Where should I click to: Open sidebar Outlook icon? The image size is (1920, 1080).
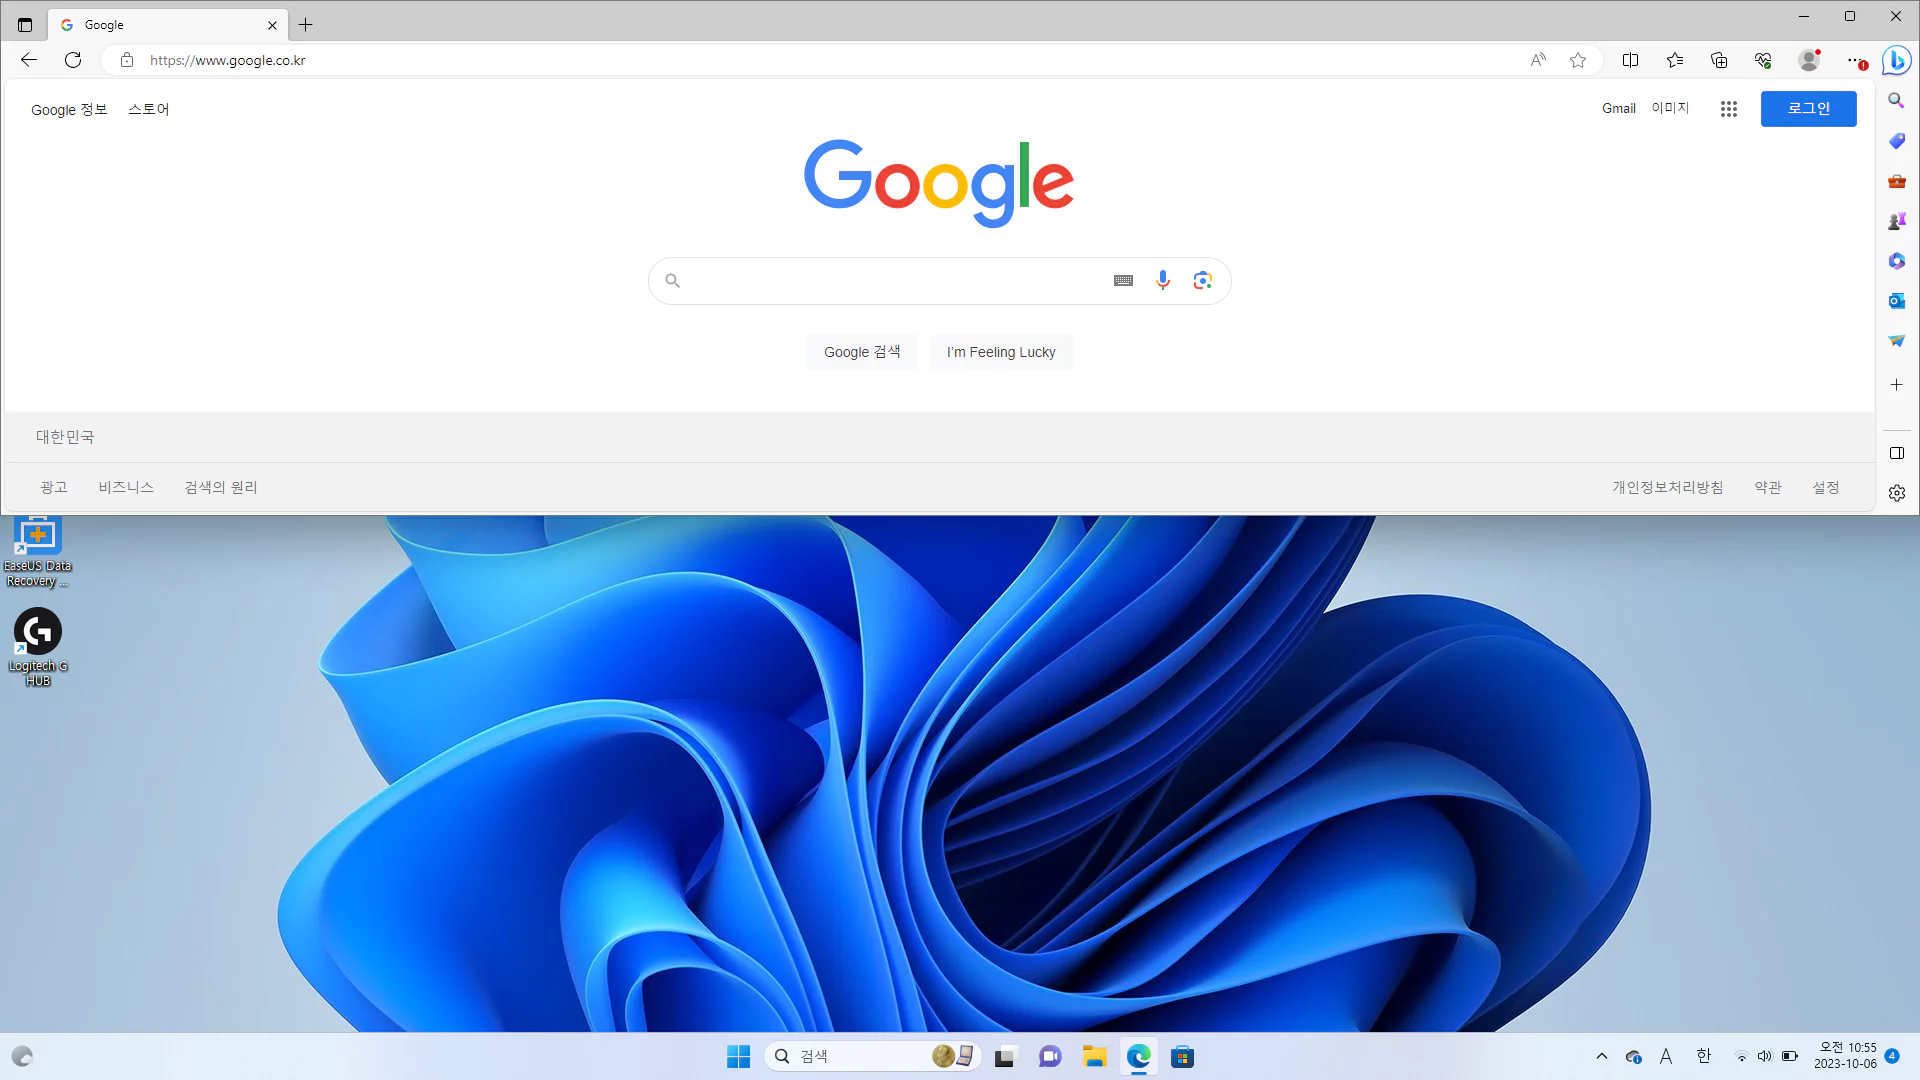coord(1896,301)
